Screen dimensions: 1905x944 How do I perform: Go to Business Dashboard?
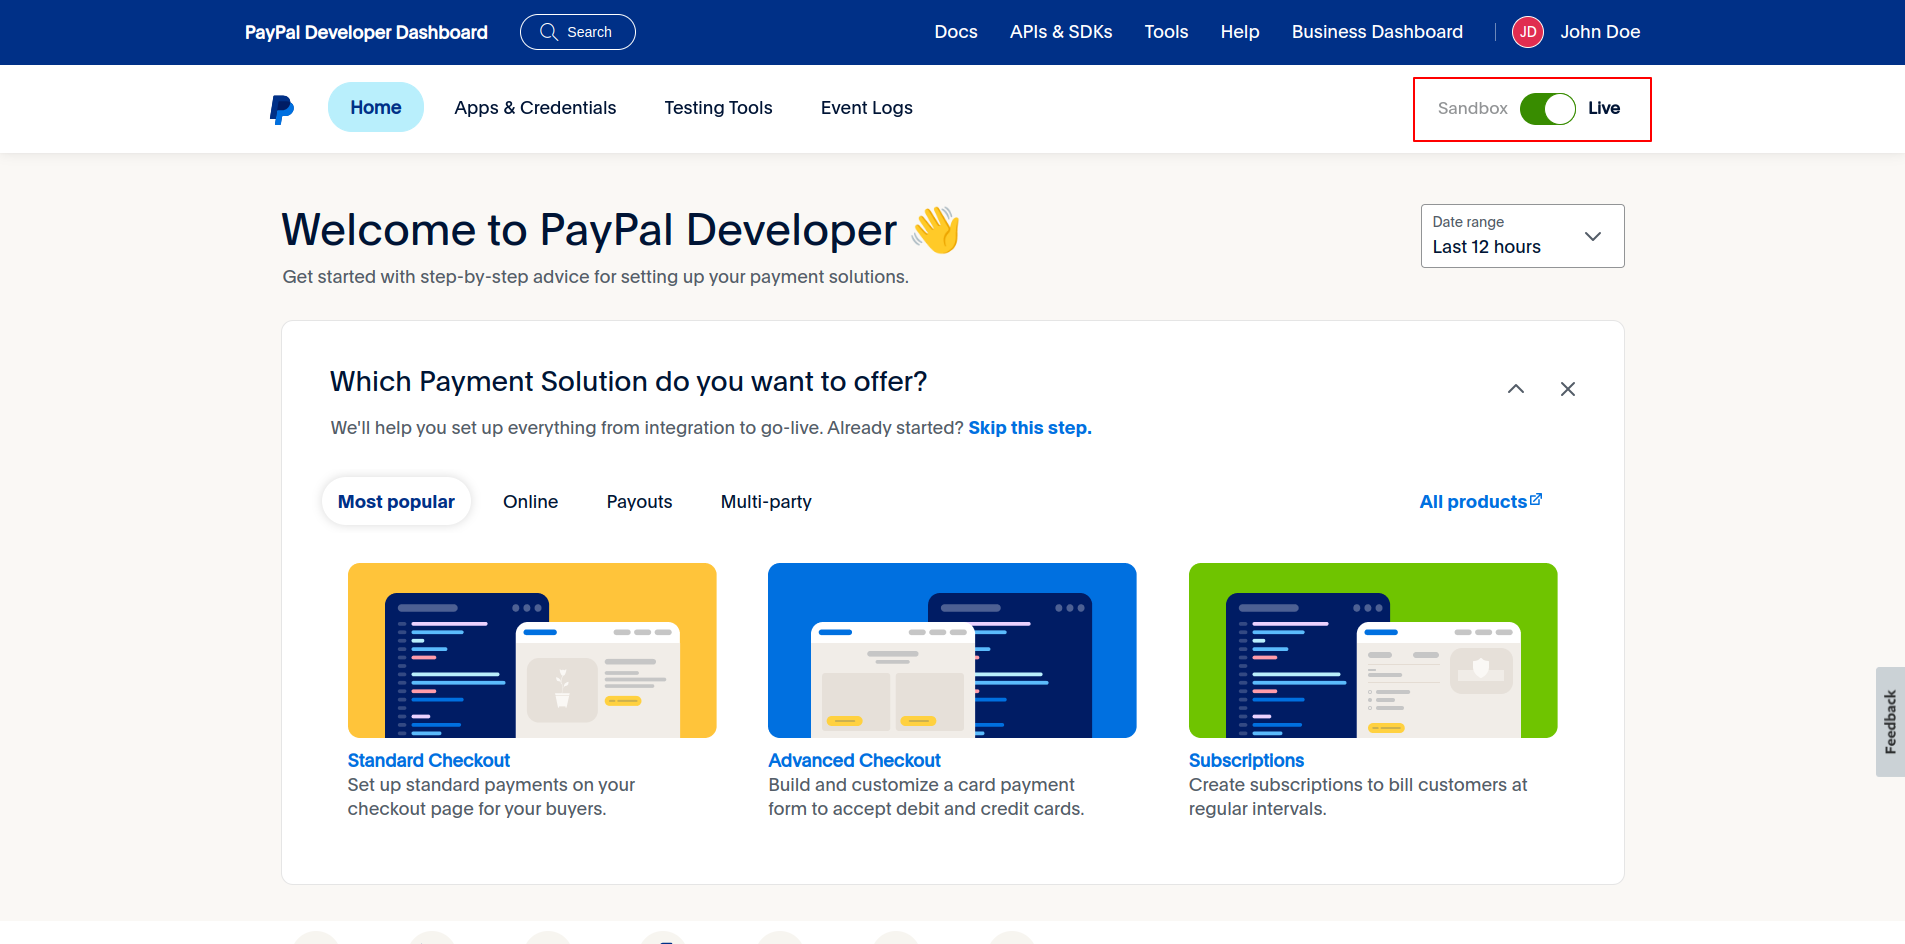click(x=1376, y=32)
